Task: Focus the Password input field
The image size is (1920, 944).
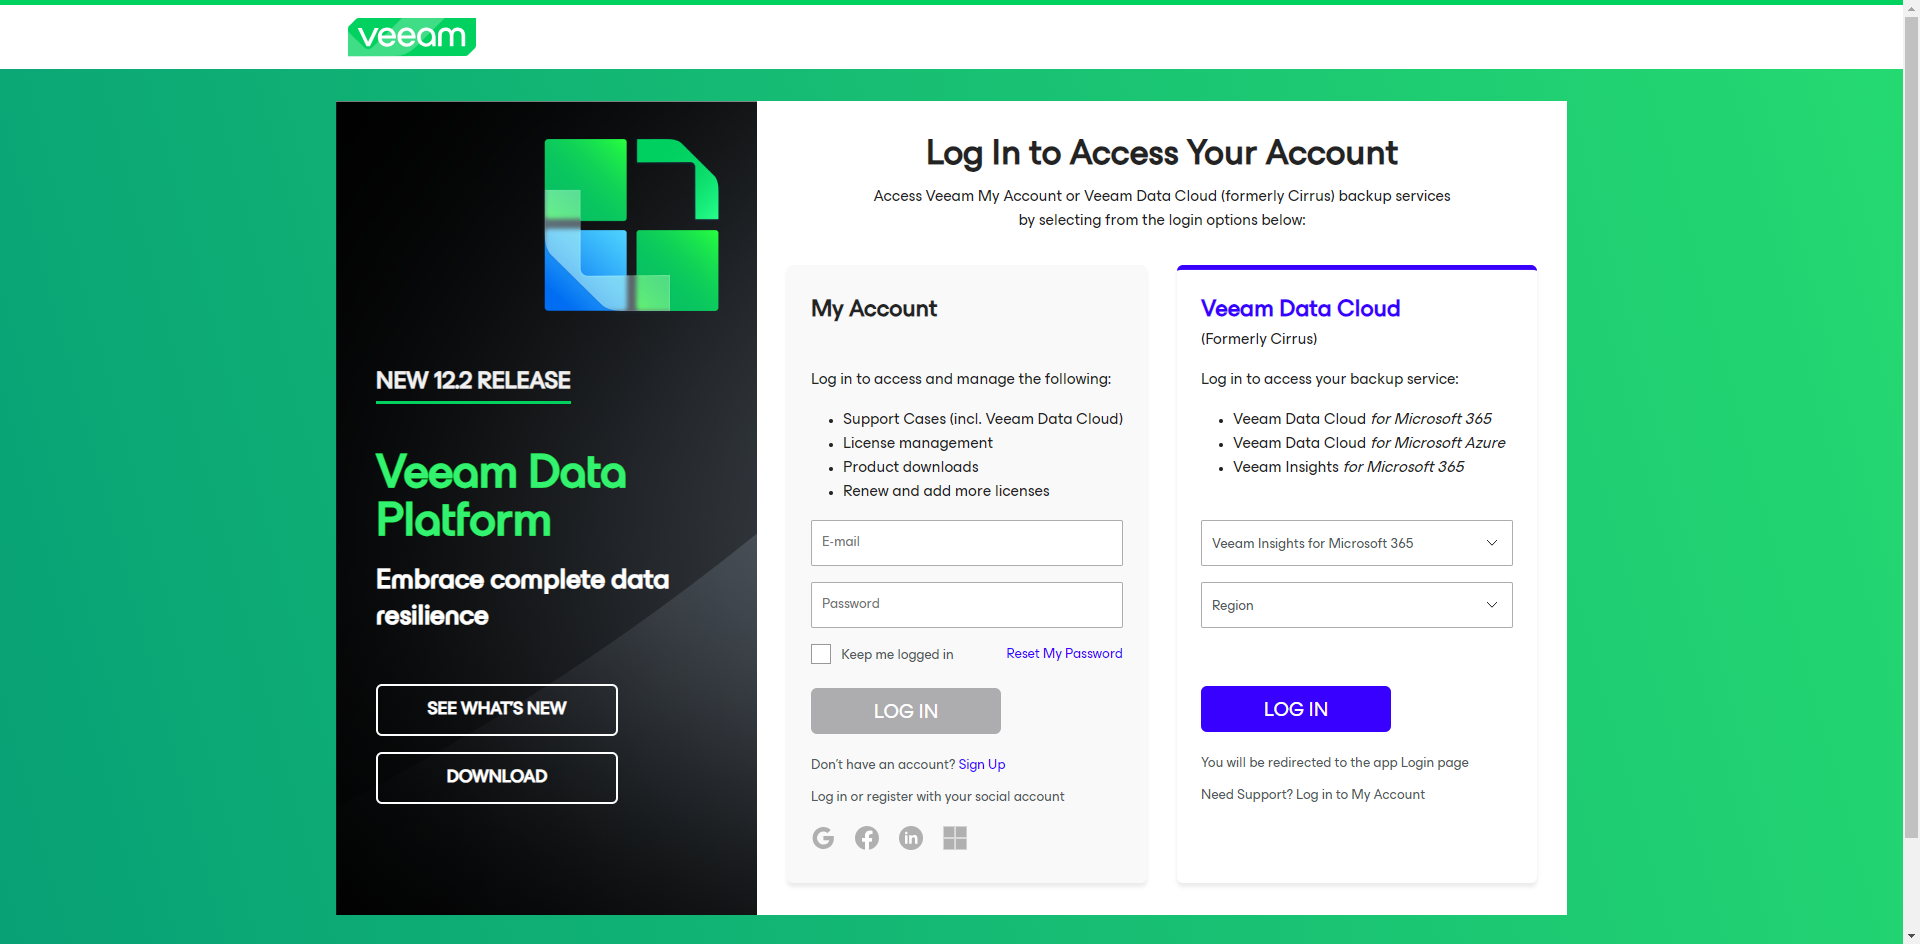Action: tap(966, 605)
